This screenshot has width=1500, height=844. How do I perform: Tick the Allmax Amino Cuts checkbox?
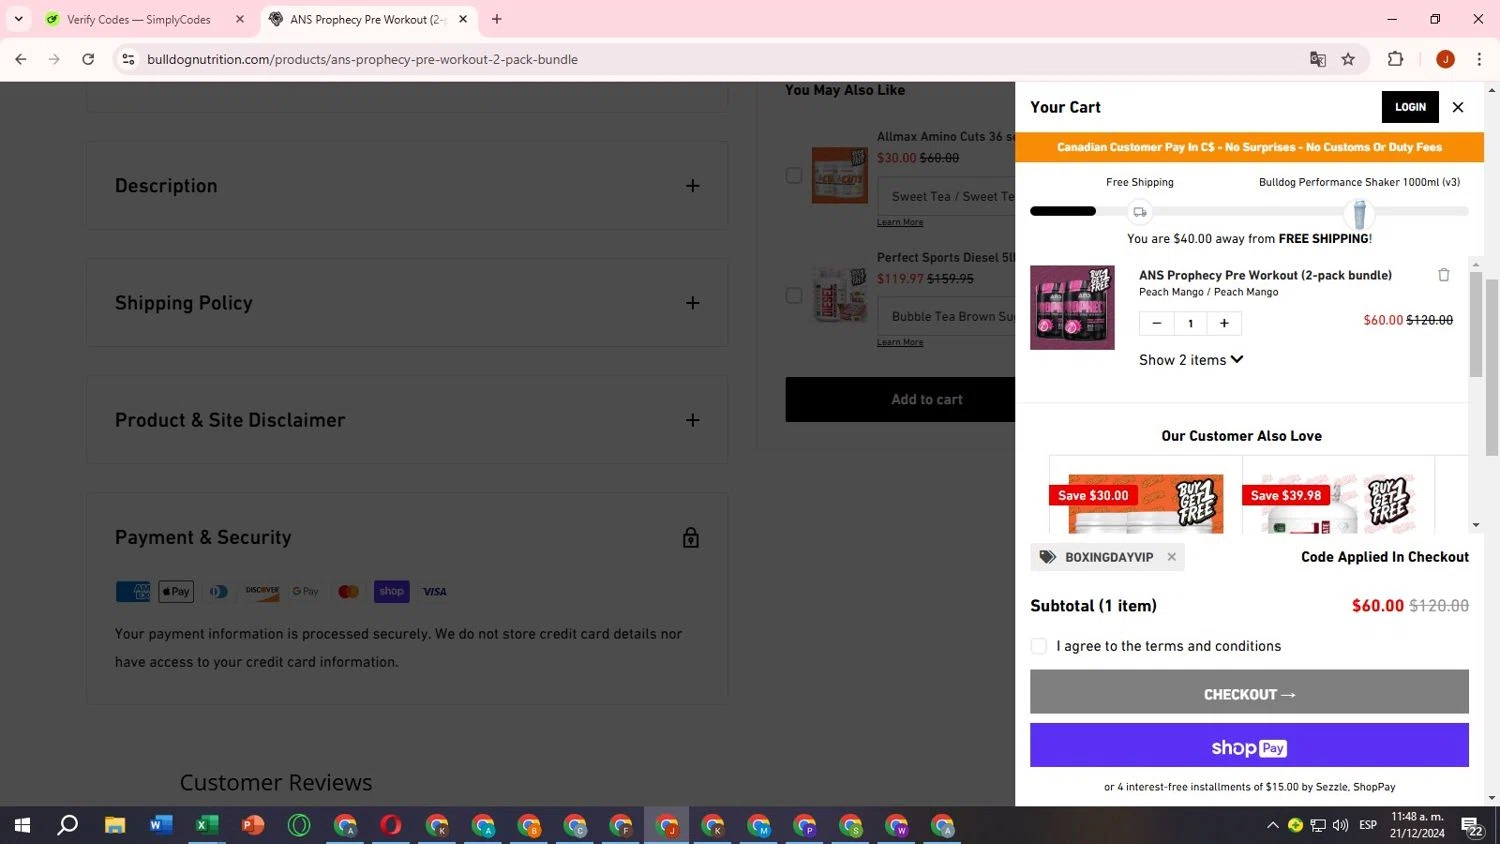tap(794, 175)
